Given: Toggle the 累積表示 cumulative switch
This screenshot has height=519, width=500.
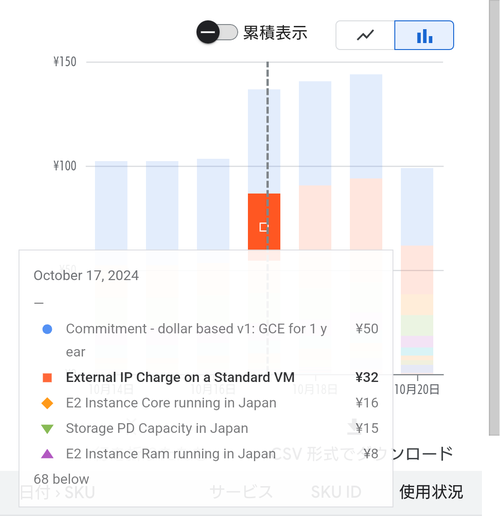Looking at the screenshot, I should pyautogui.click(x=217, y=33).
